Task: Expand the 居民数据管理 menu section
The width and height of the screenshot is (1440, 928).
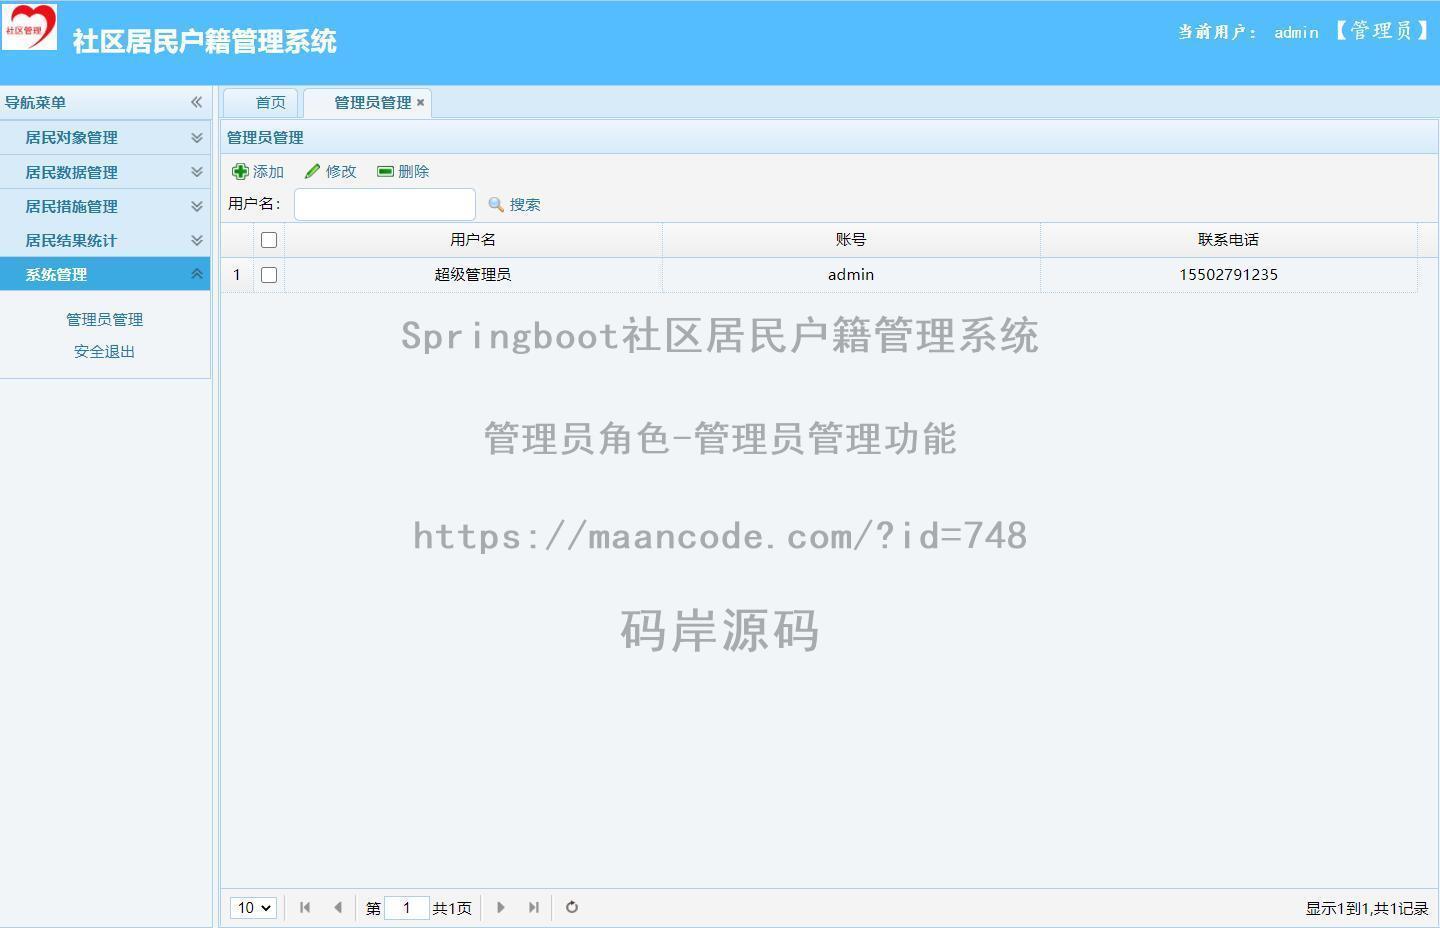Action: pyautogui.click(x=105, y=172)
